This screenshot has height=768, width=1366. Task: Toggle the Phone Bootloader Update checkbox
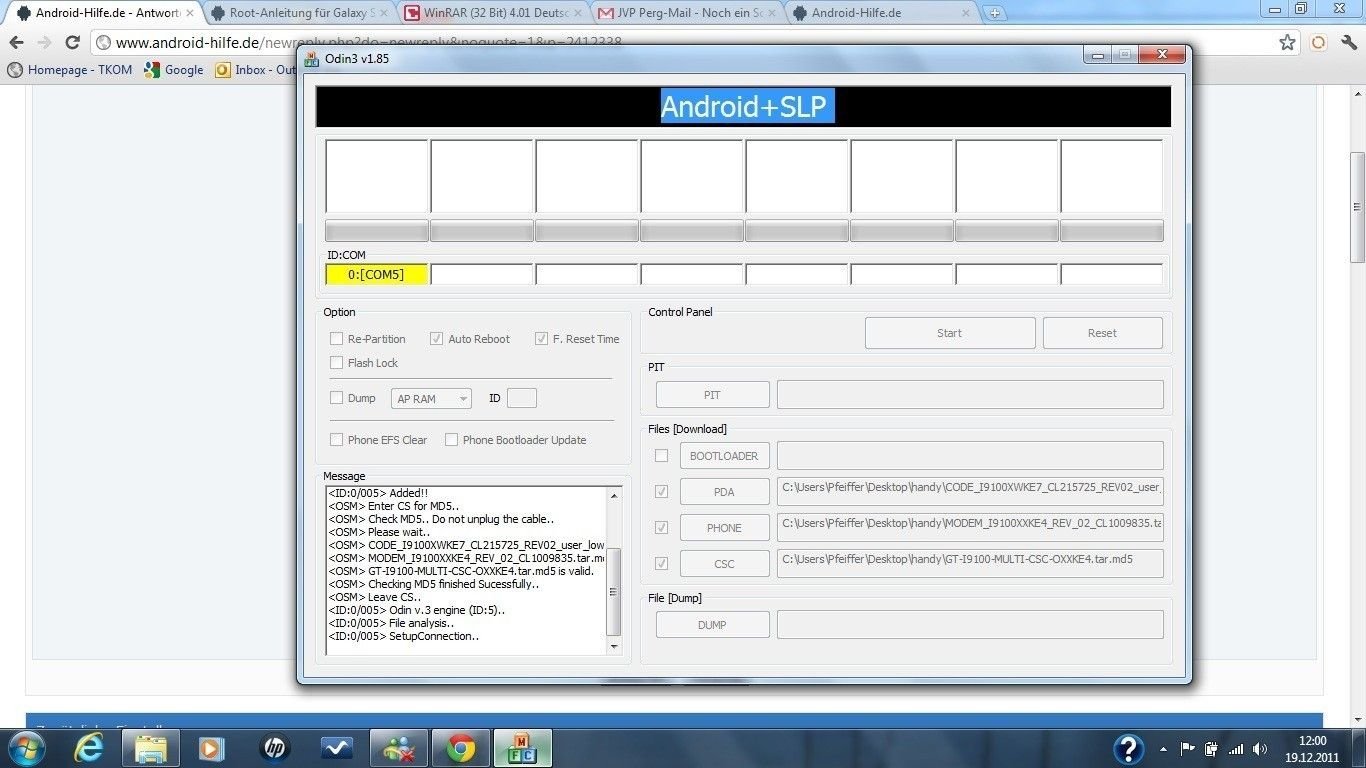coord(452,440)
